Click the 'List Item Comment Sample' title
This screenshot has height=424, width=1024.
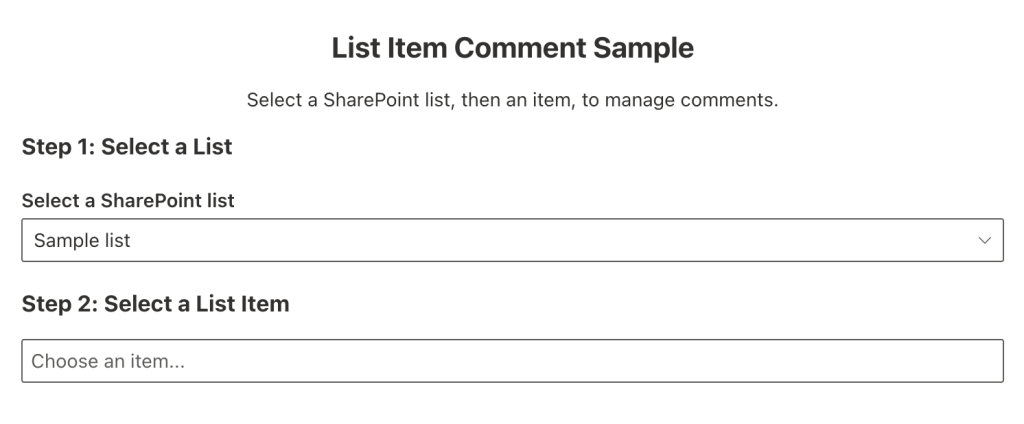pyautogui.click(x=512, y=48)
